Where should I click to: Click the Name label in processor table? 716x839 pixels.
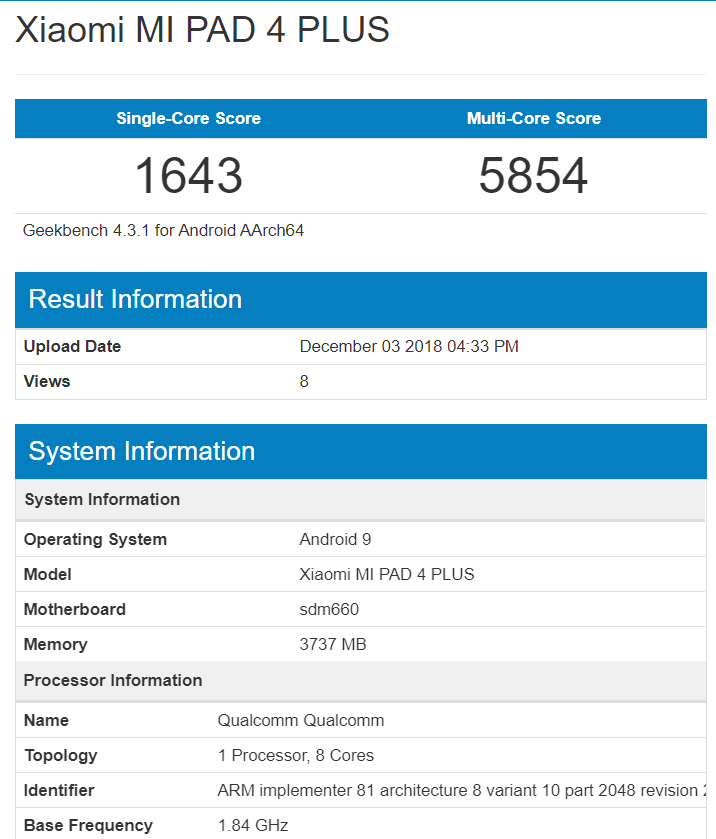click(x=47, y=721)
